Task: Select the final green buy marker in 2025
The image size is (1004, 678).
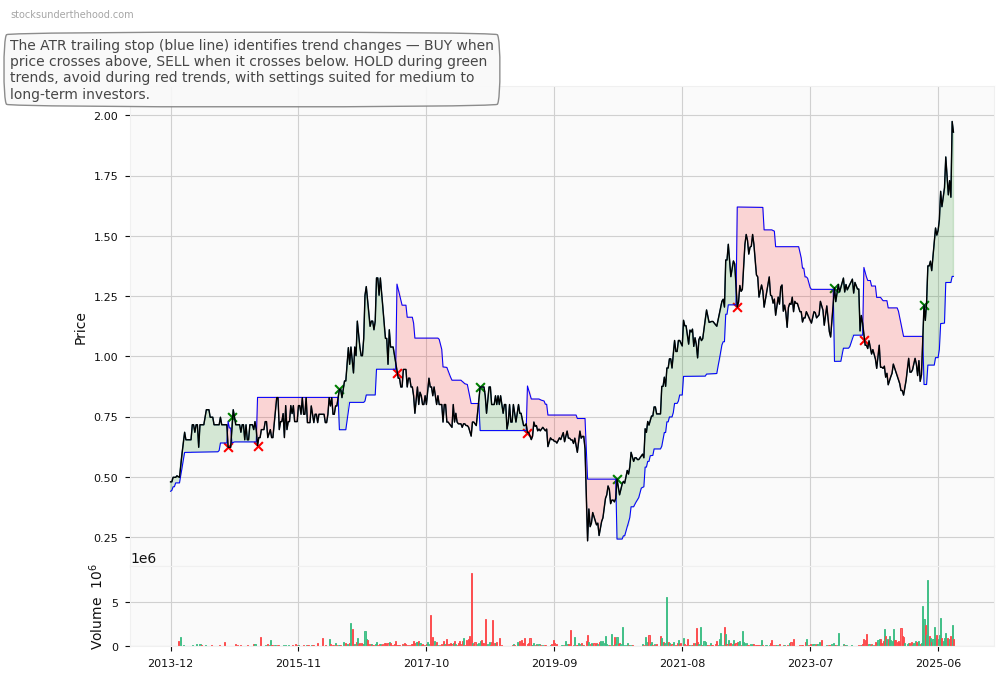Action: point(924,306)
